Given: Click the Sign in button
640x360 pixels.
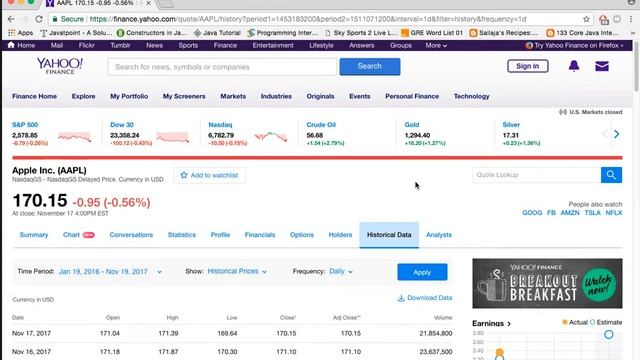Looking at the screenshot, I should pos(527,66).
